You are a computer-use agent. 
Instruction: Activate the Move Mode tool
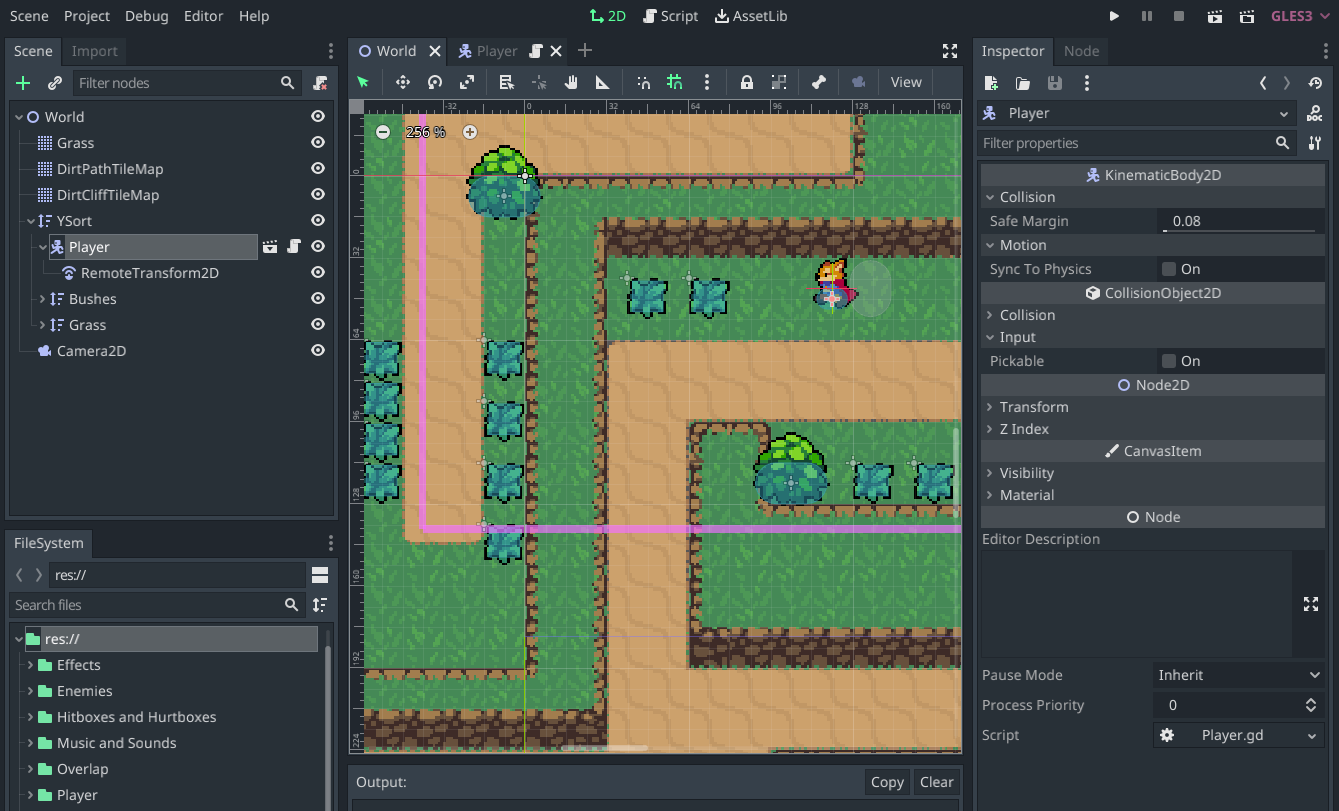pyautogui.click(x=403, y=82)
